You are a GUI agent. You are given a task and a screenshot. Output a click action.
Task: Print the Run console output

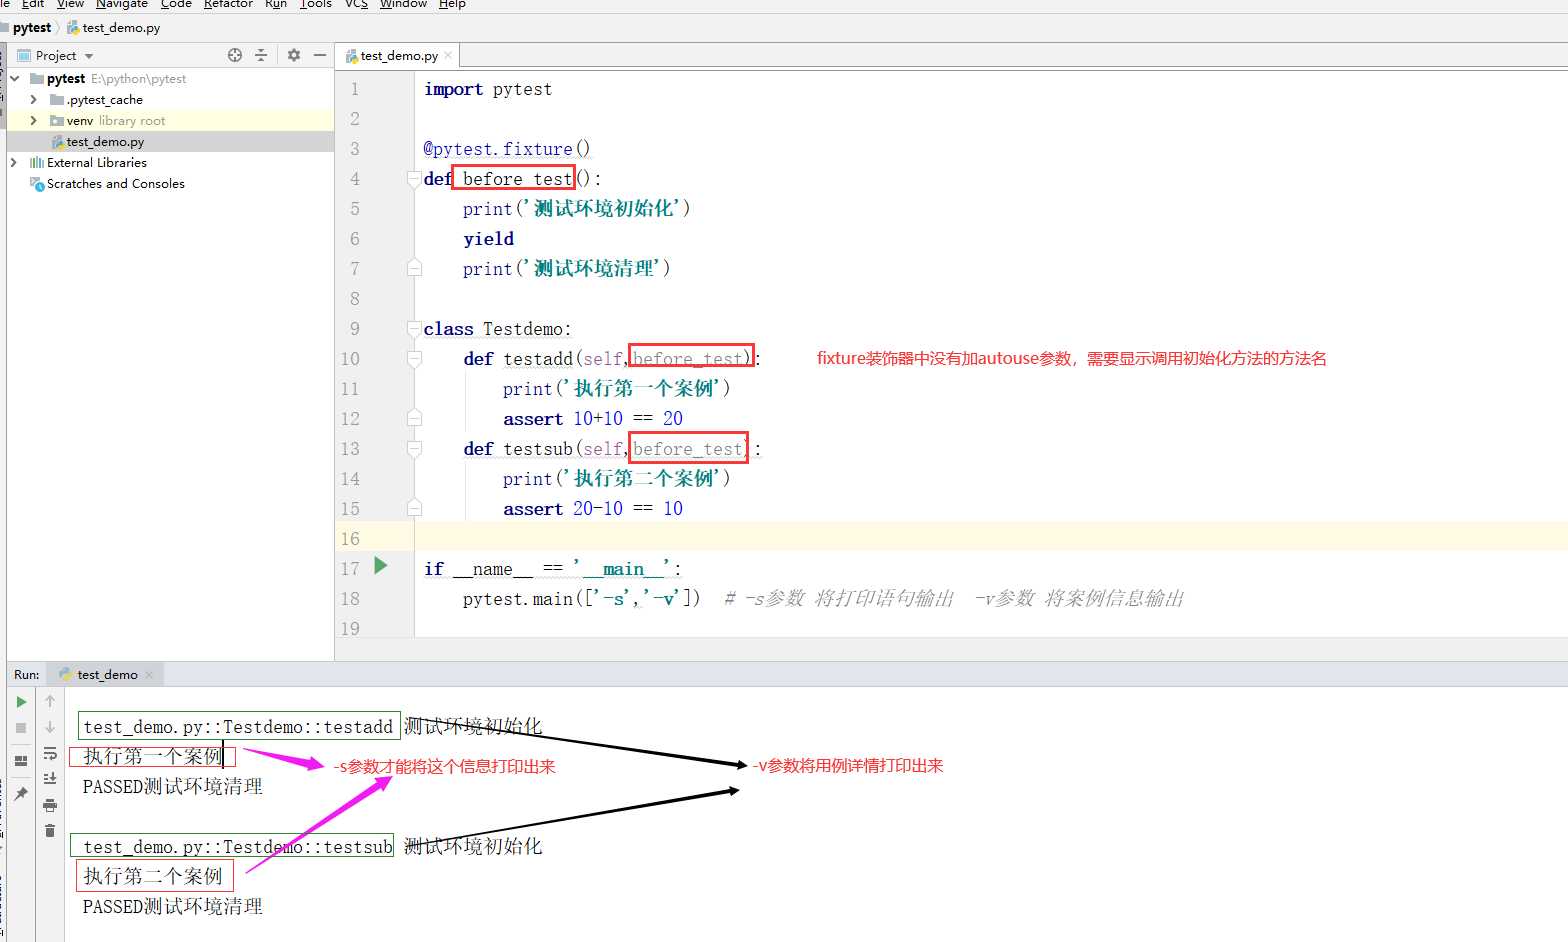click(x=50, y=805)
